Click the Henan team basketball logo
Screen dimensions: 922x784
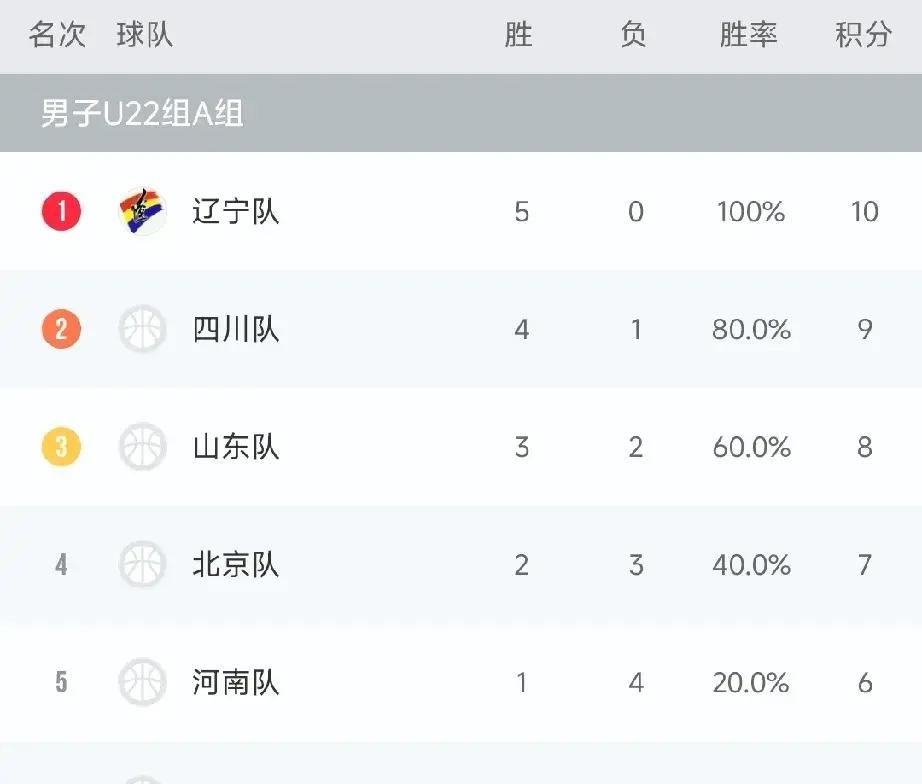[x=141, y=683]
